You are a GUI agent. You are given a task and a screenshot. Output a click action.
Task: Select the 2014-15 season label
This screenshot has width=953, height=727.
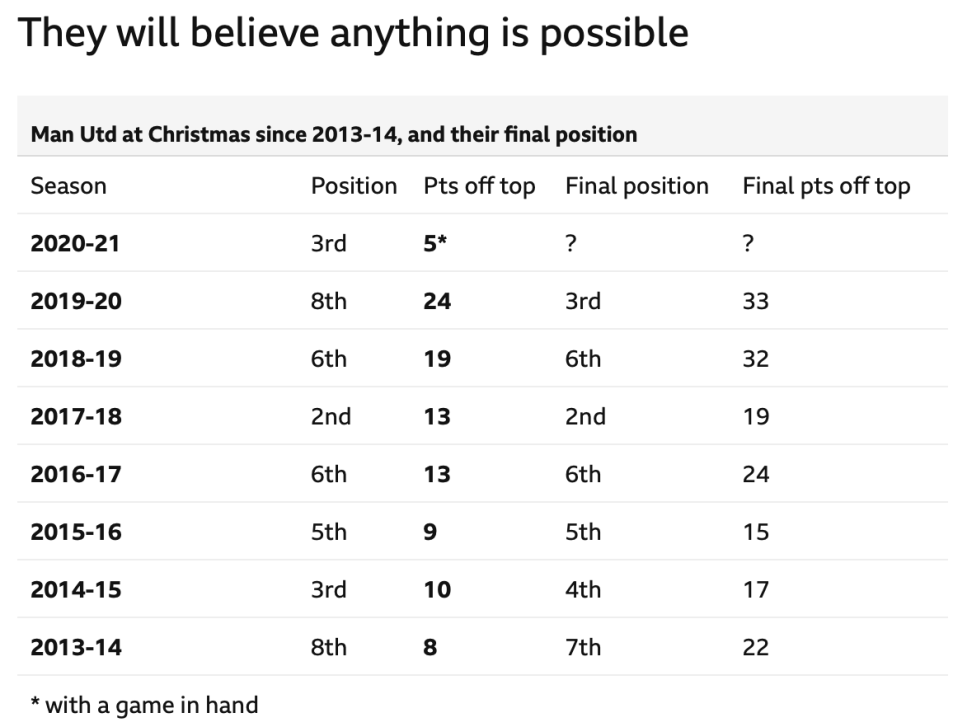[76, 590]
